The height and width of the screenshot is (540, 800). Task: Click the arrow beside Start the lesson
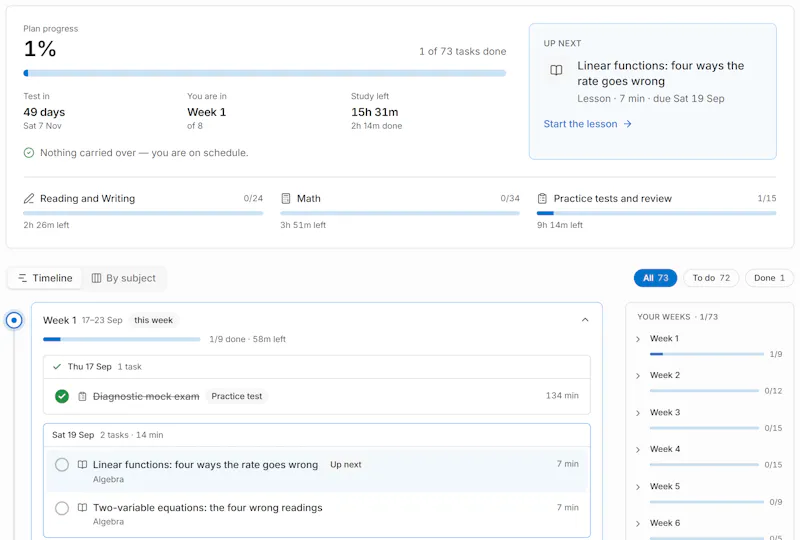pos(628,124)
